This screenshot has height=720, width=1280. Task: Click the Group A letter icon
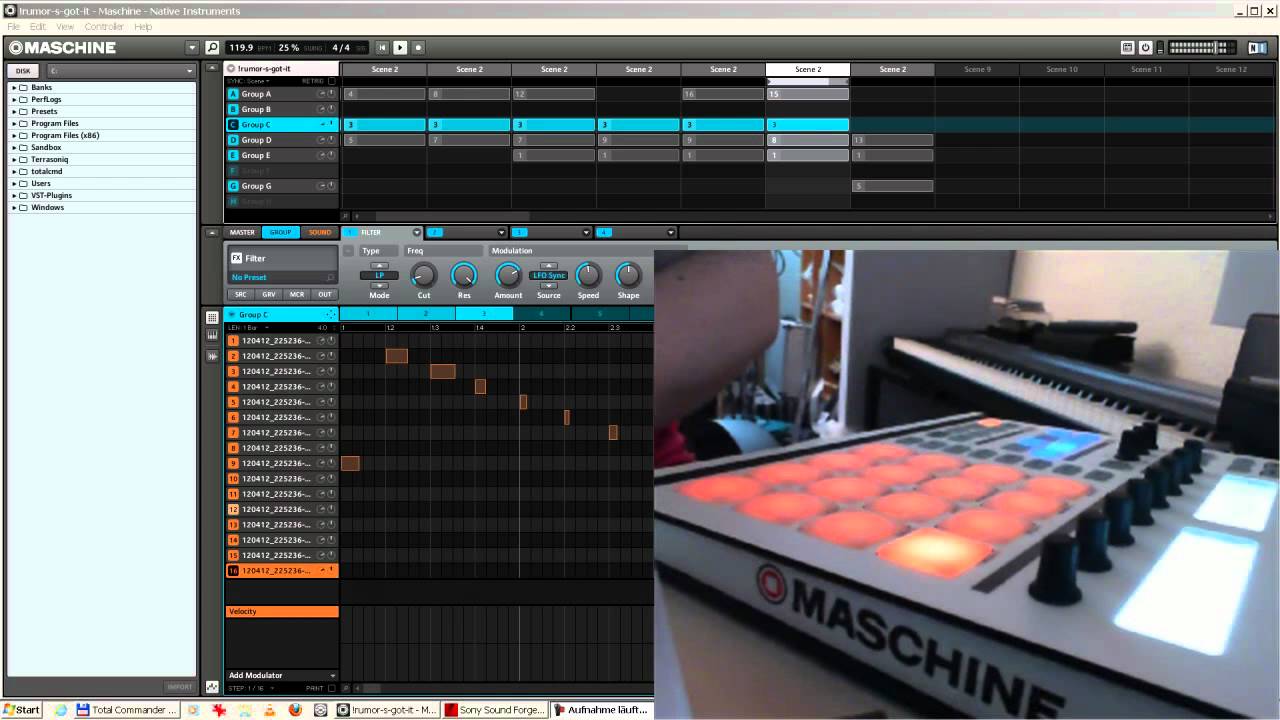[x=233, y=94]
